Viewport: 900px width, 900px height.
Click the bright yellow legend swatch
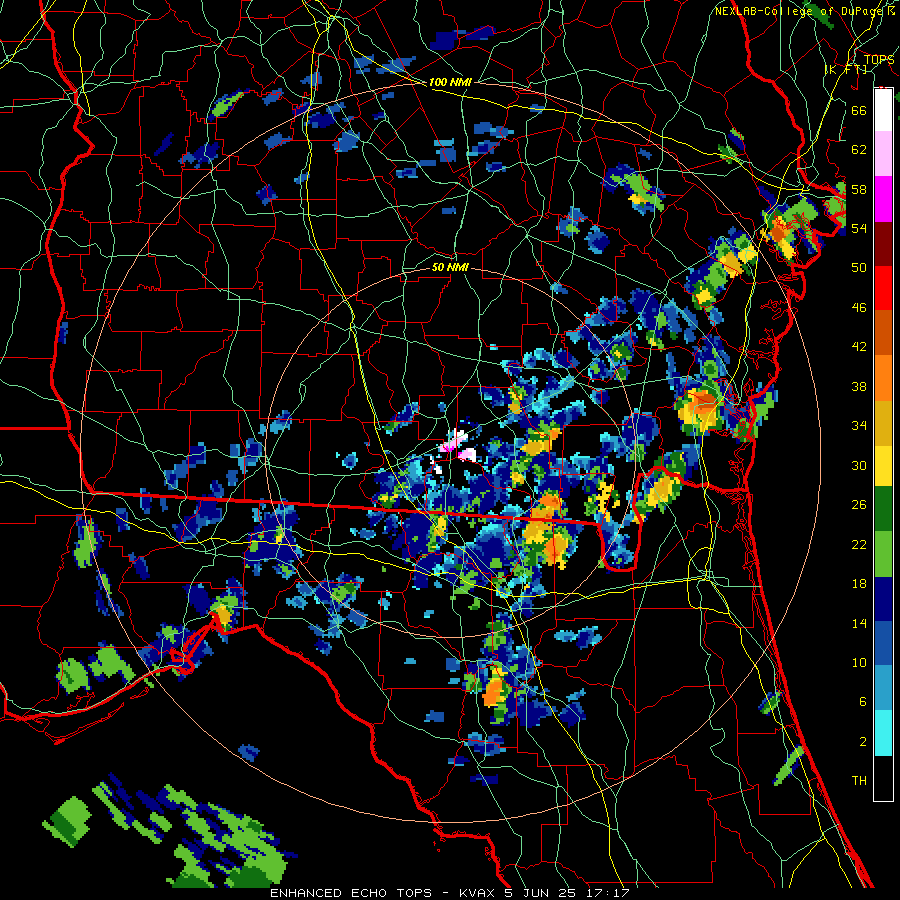883,466
